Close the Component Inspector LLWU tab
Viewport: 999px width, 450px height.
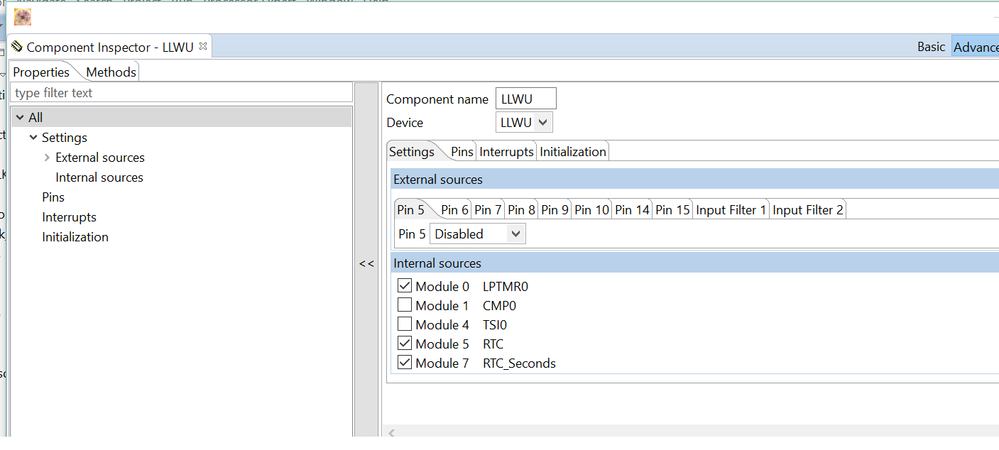[204, 46]
